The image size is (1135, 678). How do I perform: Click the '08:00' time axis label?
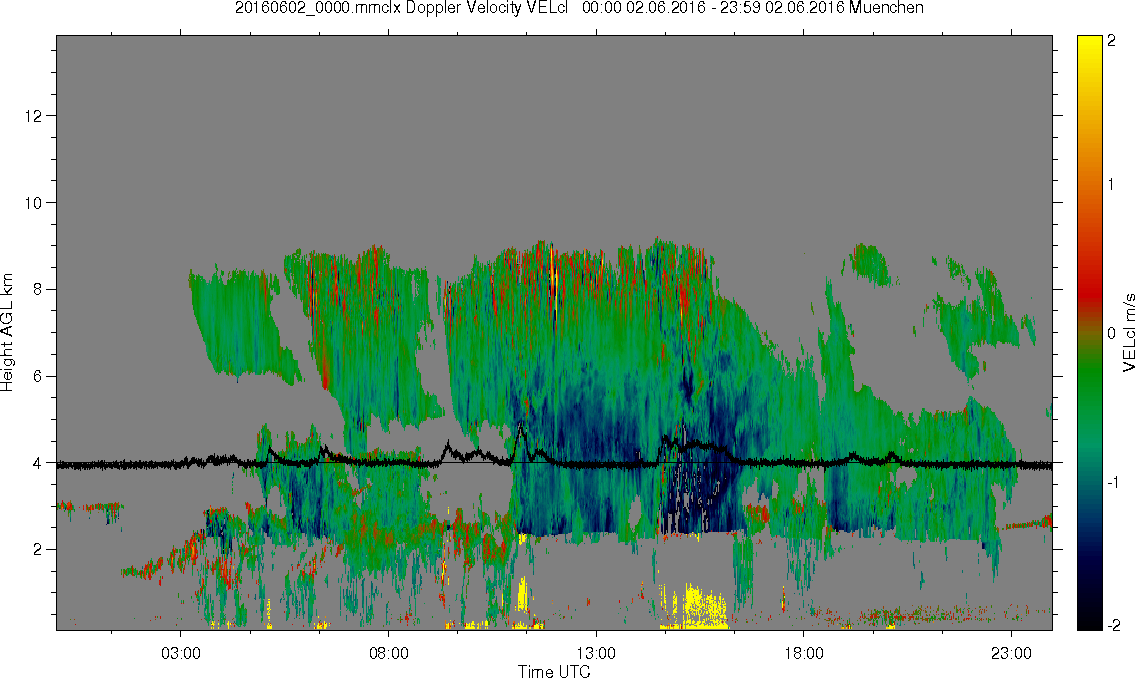[389, 653]
